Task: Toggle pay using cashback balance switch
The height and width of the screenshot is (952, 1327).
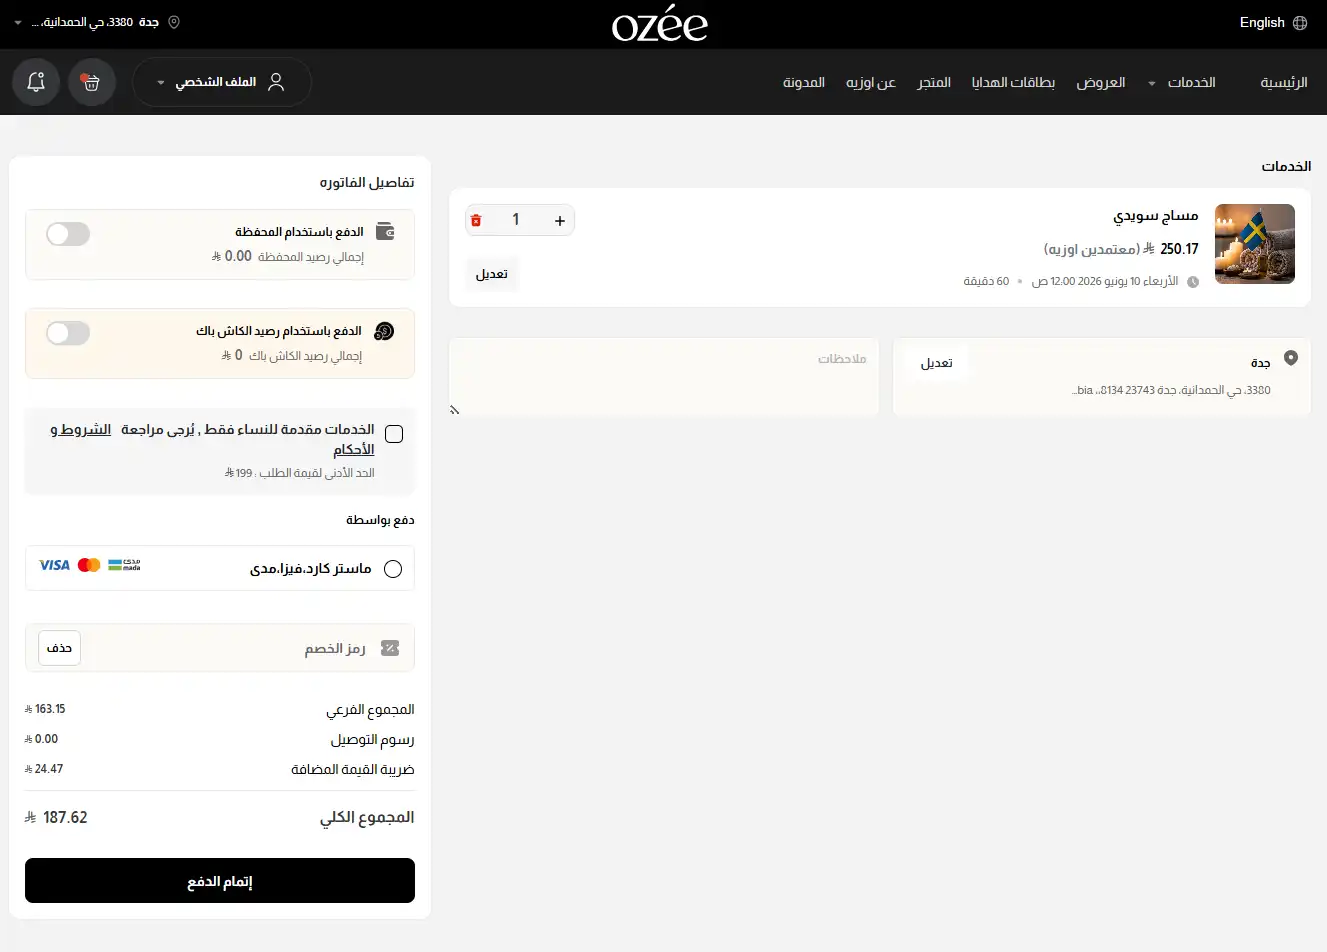Action: [68, 333]
